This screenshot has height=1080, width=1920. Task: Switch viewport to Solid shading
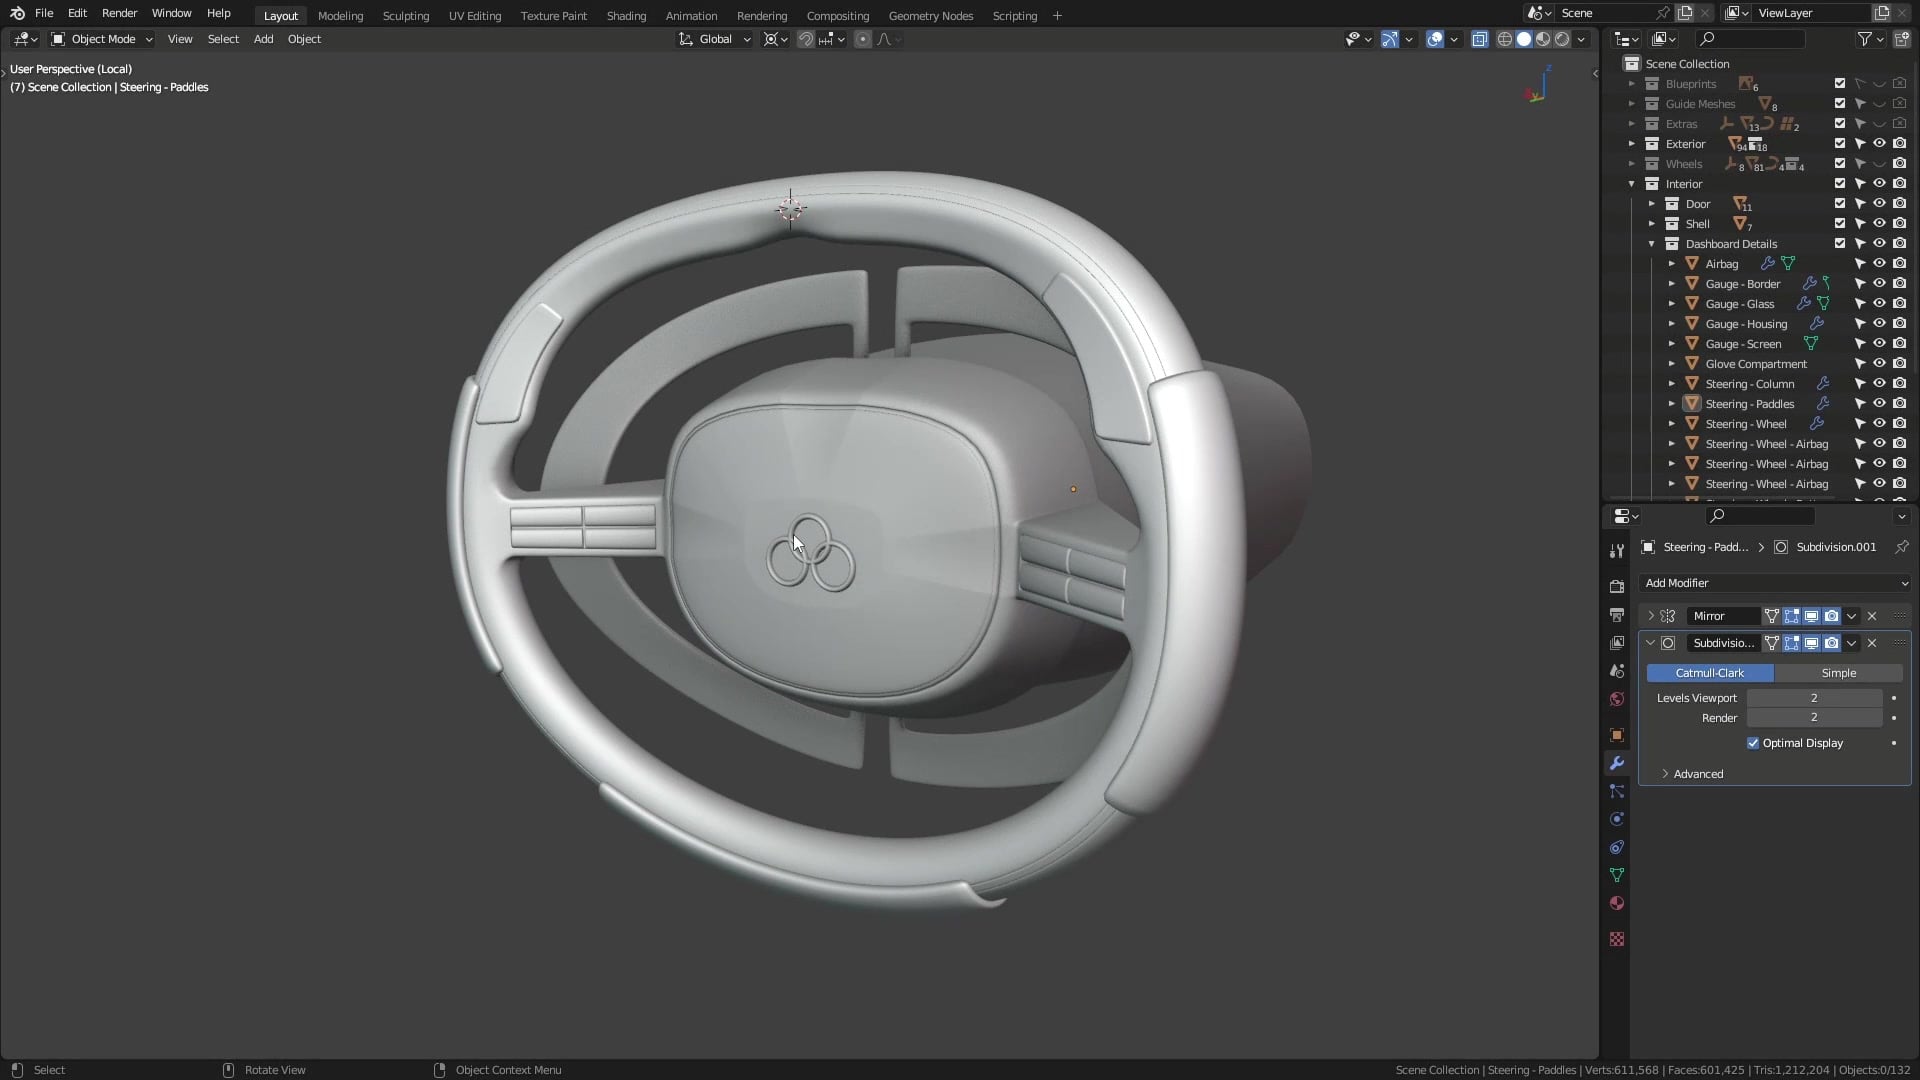tap(1524, 39)
